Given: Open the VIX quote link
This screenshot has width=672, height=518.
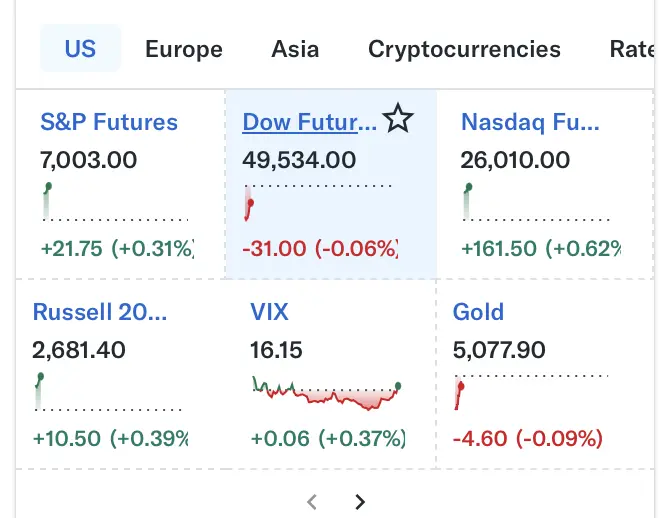Looking at the screenshot, I should [269, 311].
